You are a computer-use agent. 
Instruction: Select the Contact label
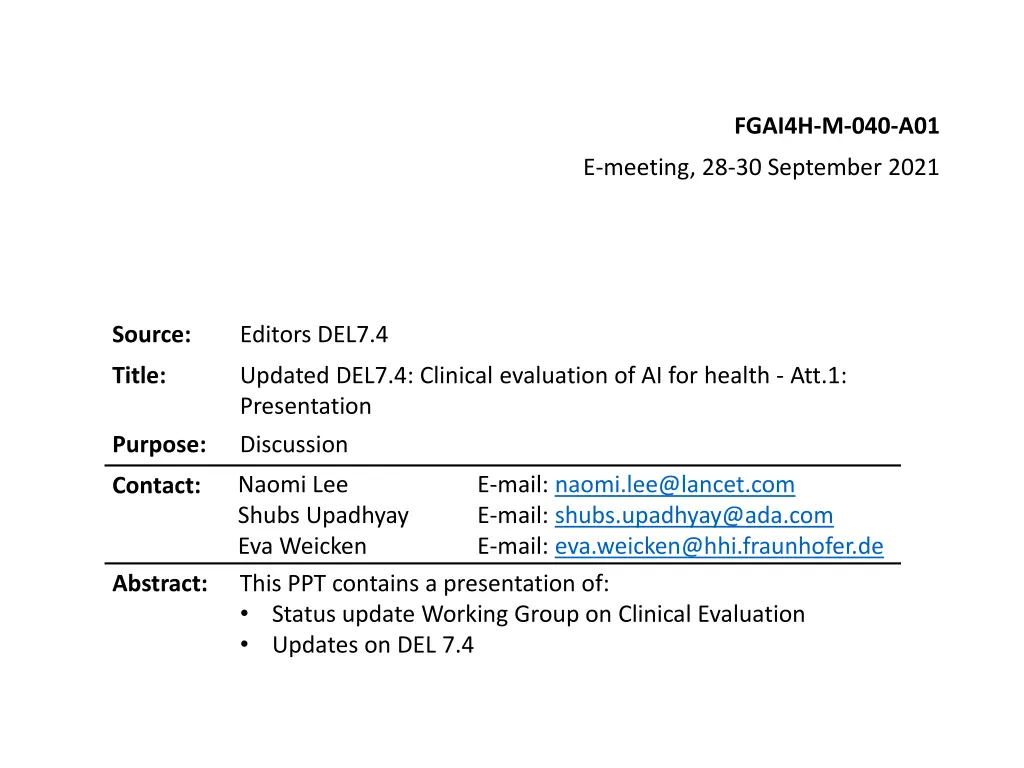[x=157, y=485]
